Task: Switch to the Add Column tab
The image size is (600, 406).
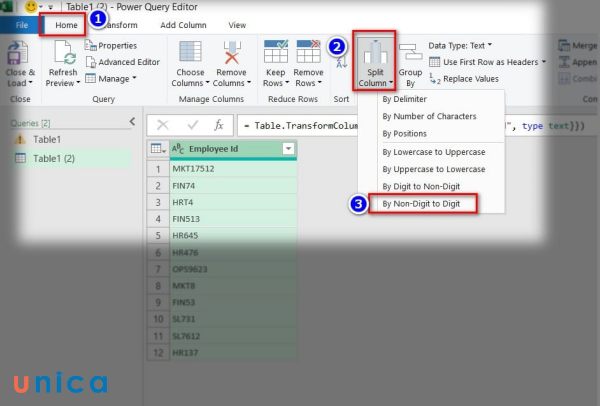Action: (183, 24)
